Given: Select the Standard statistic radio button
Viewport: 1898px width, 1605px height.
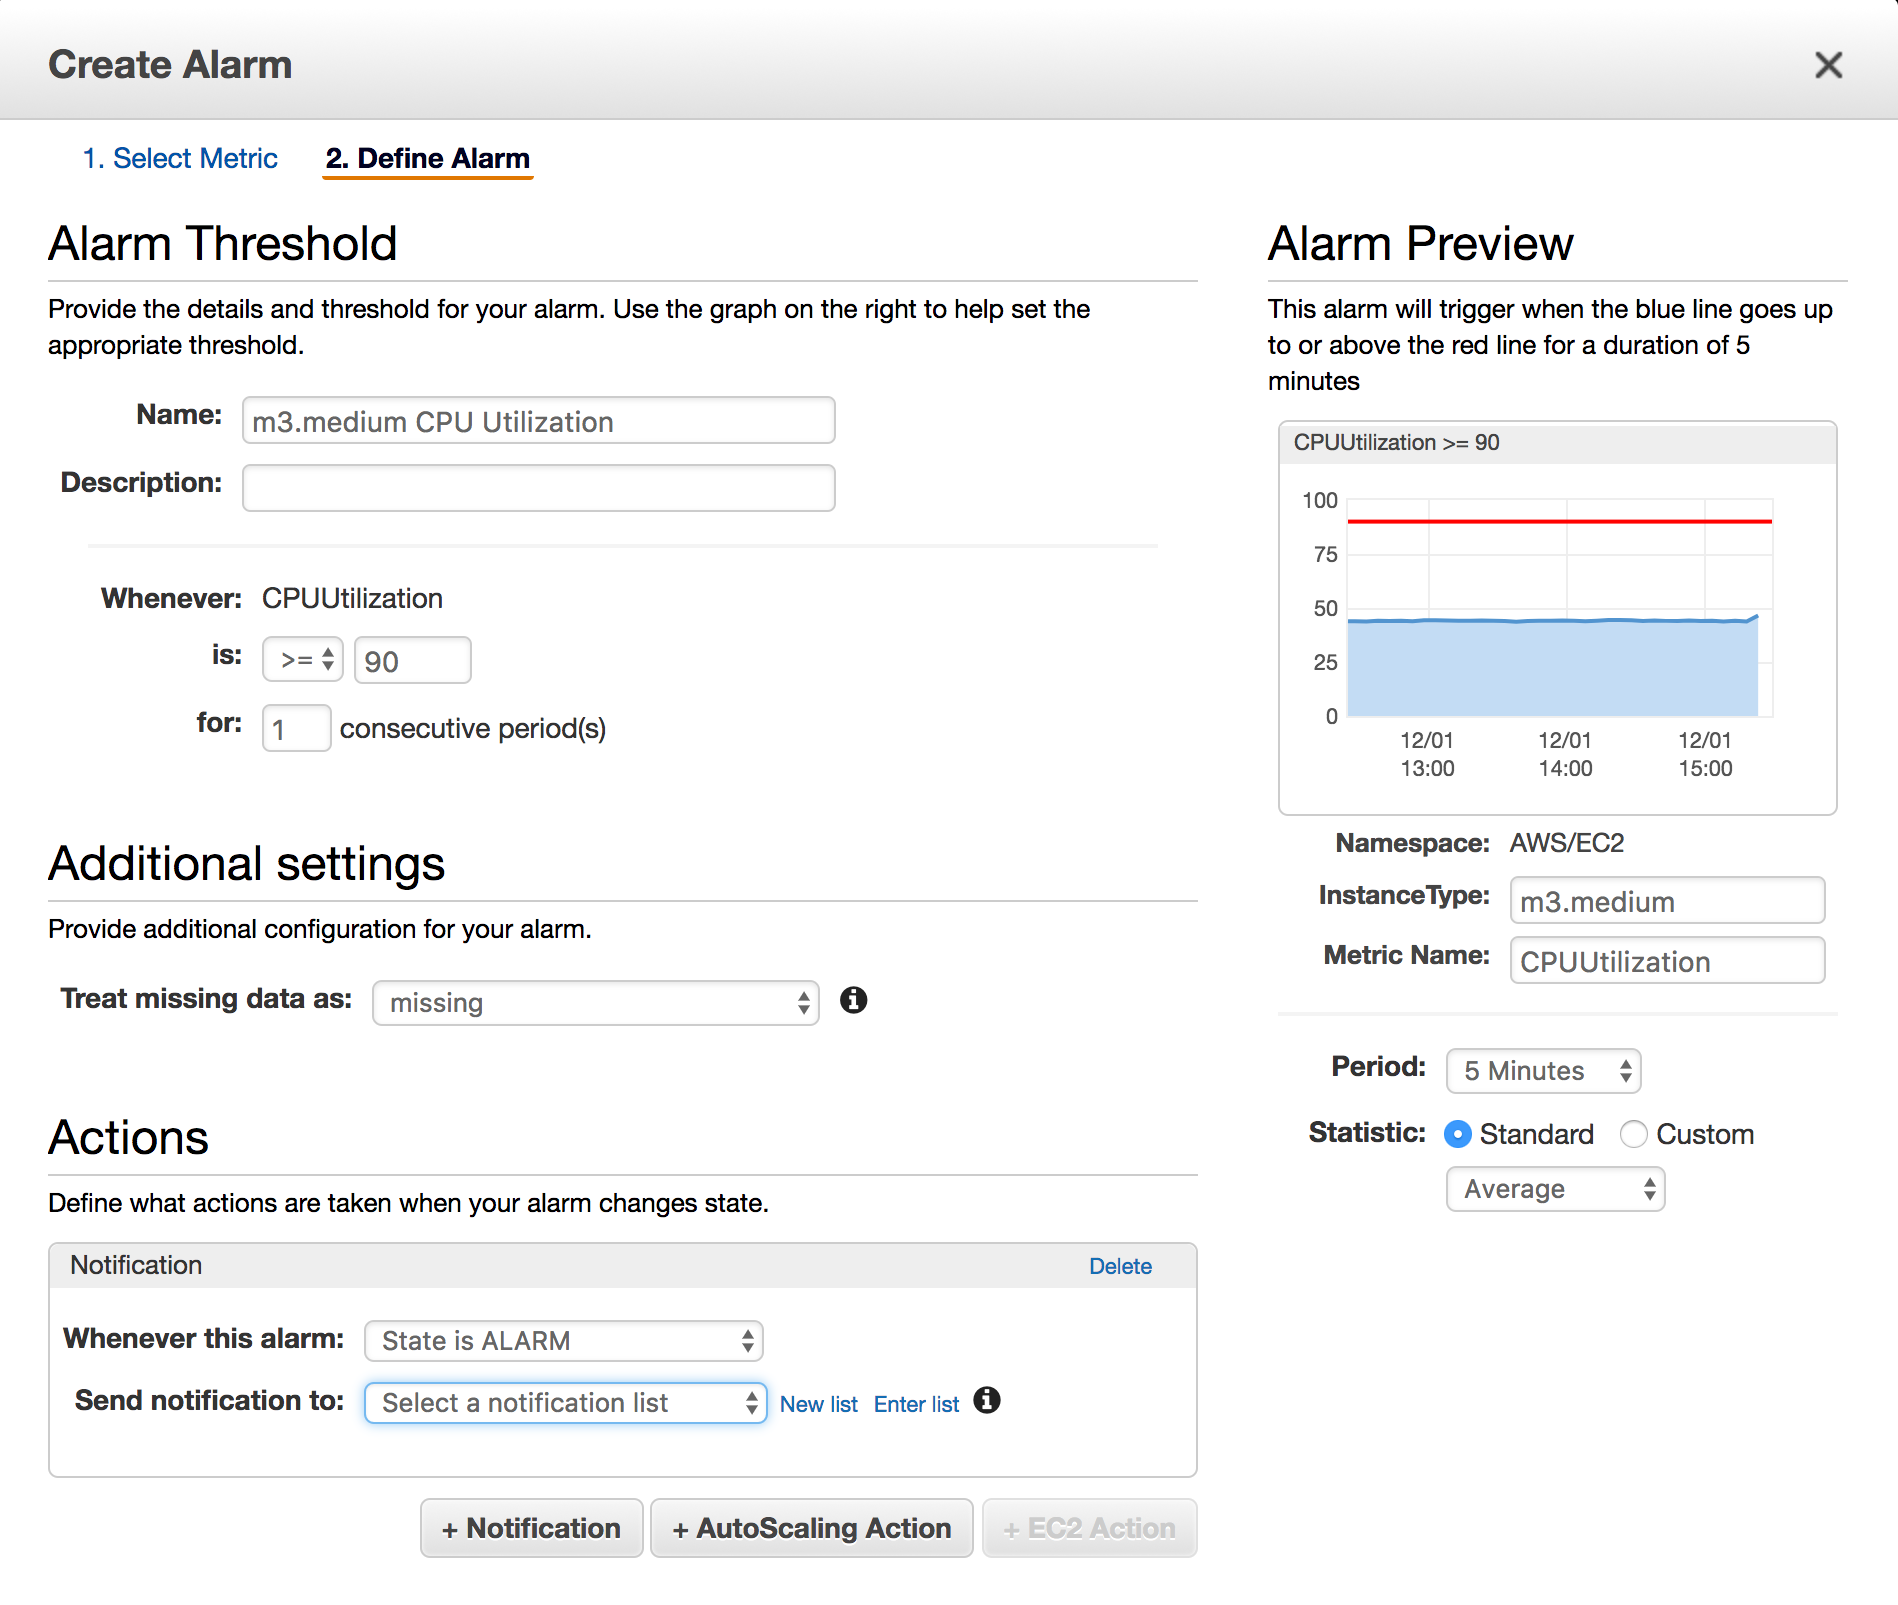Looking at the screenshot, I should [1458, 1134].
